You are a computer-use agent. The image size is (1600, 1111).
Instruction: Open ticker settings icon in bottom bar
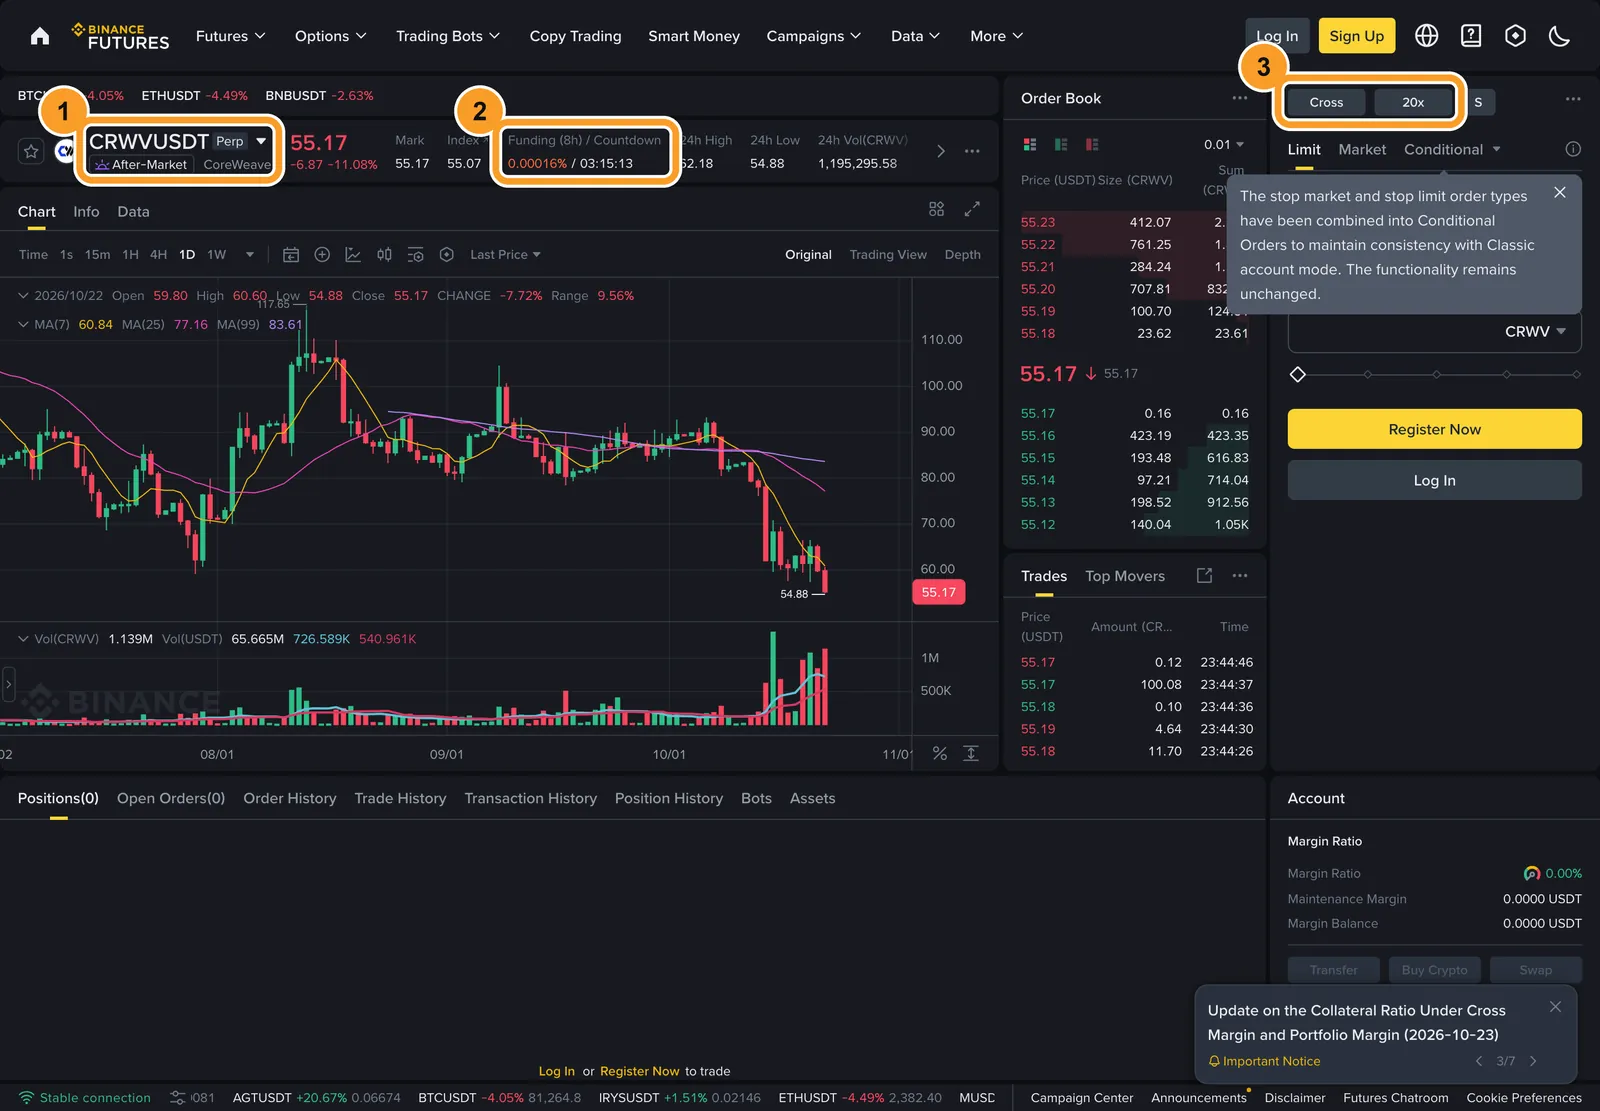pos(177,1098)
